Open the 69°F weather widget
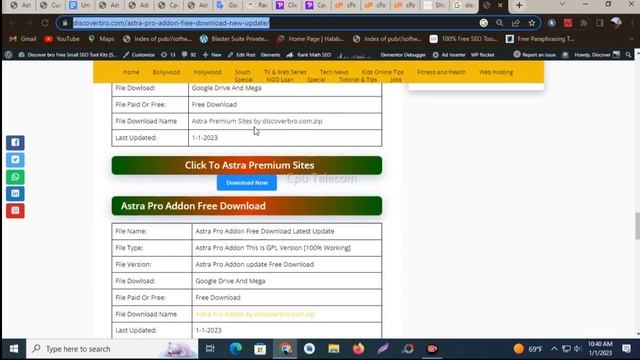The image size is (640, 360). pos(529,349)
